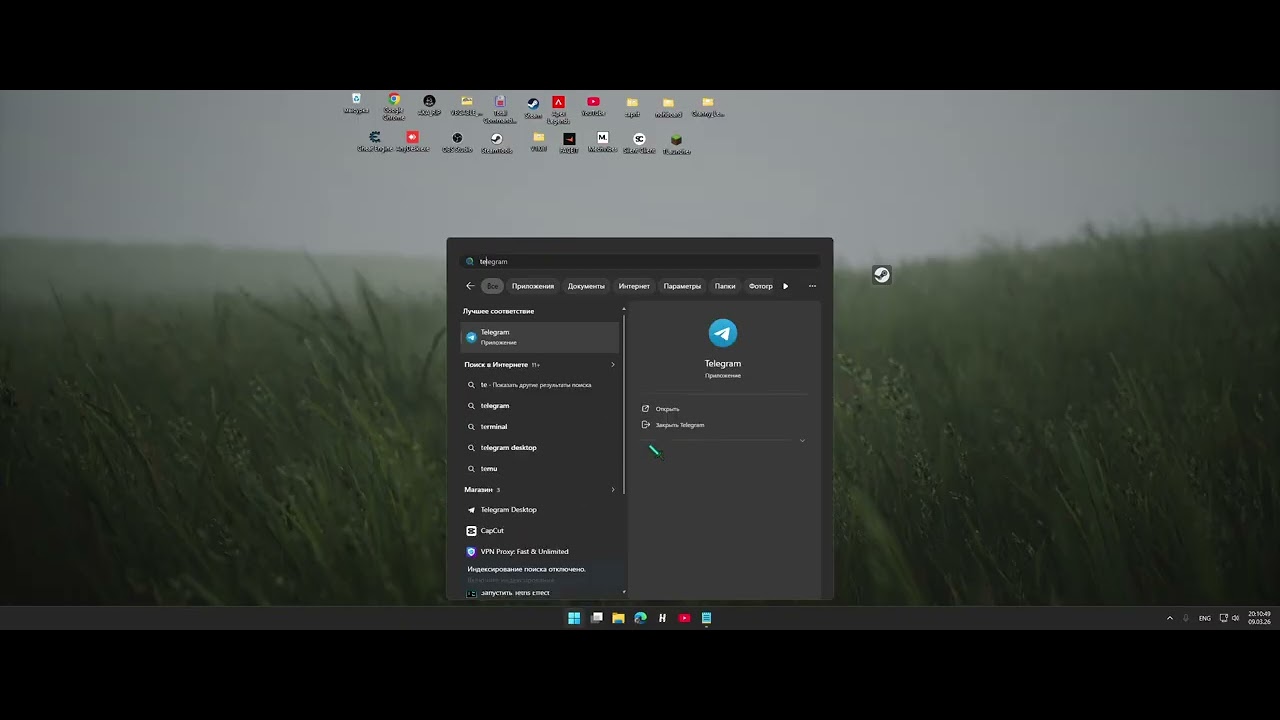
Task: Expand the Store results section
Action: [x=613, y=490]
